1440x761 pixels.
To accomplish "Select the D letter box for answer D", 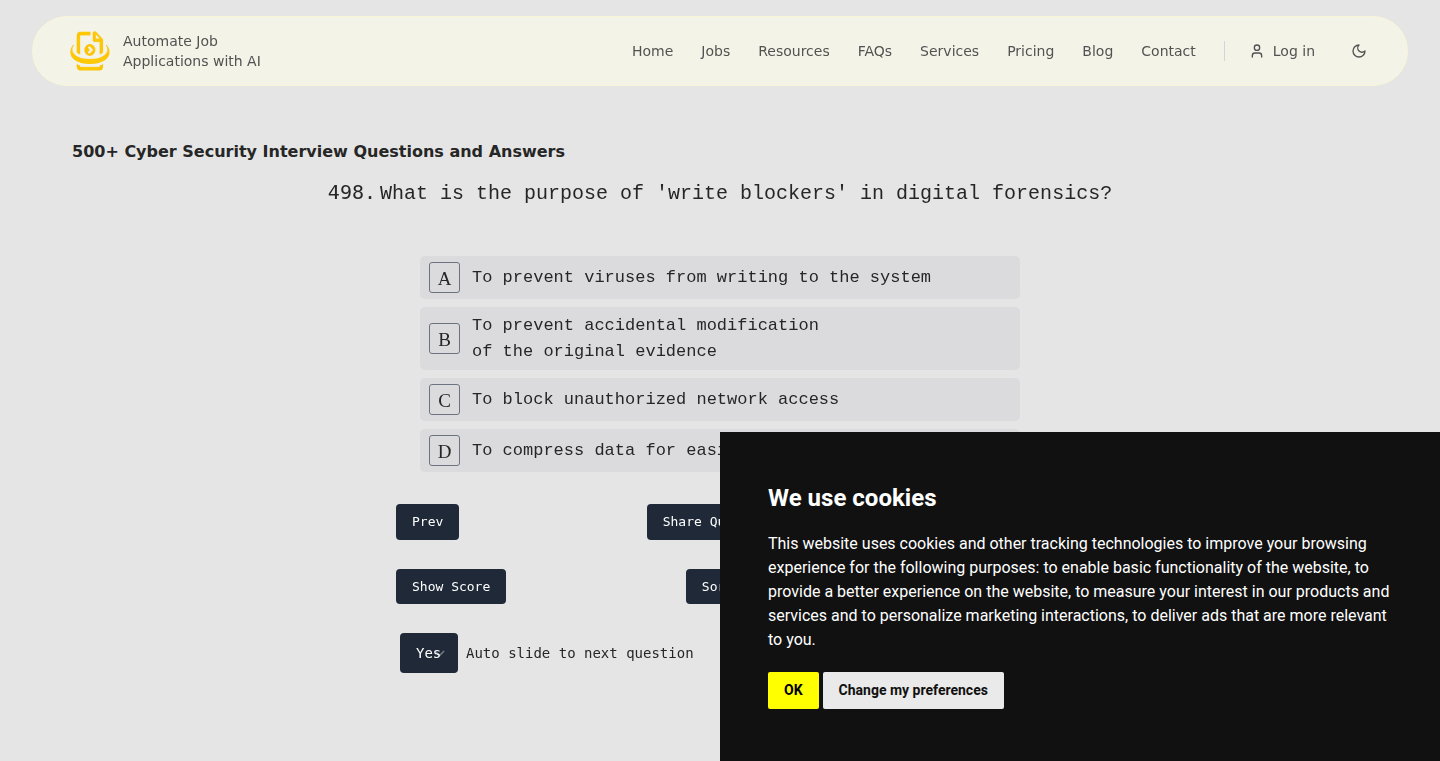I will click(x=445, y=450).
